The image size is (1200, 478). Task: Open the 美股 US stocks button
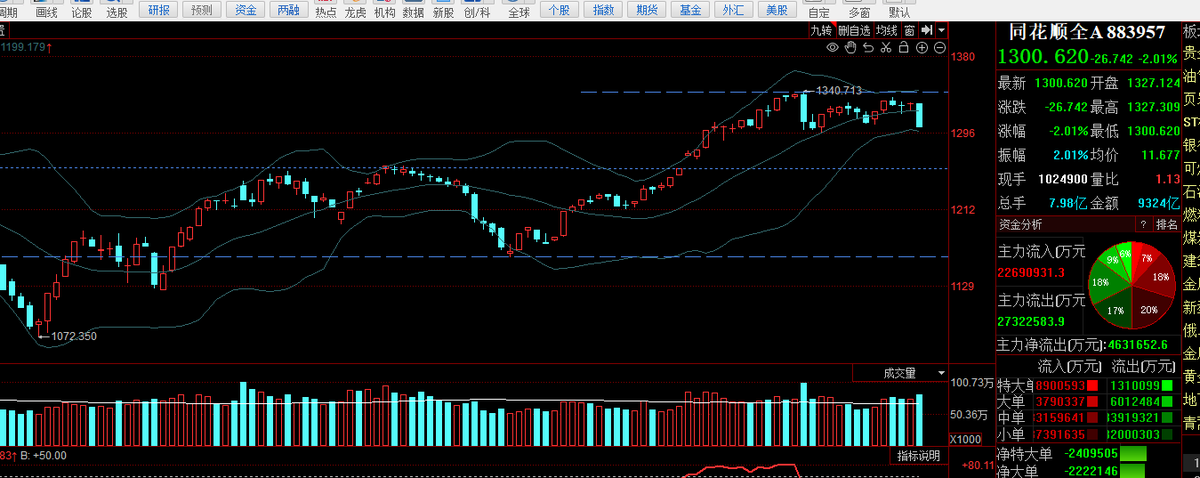(776, 10)
